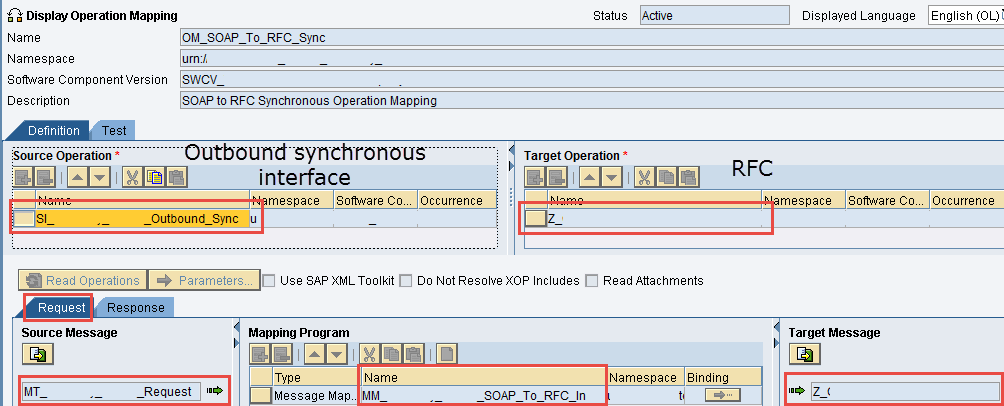This screenshot has height=406, width=1004.
Task: Move up arrow in Mapping Program toolbar
Action: tap(315, 353)
